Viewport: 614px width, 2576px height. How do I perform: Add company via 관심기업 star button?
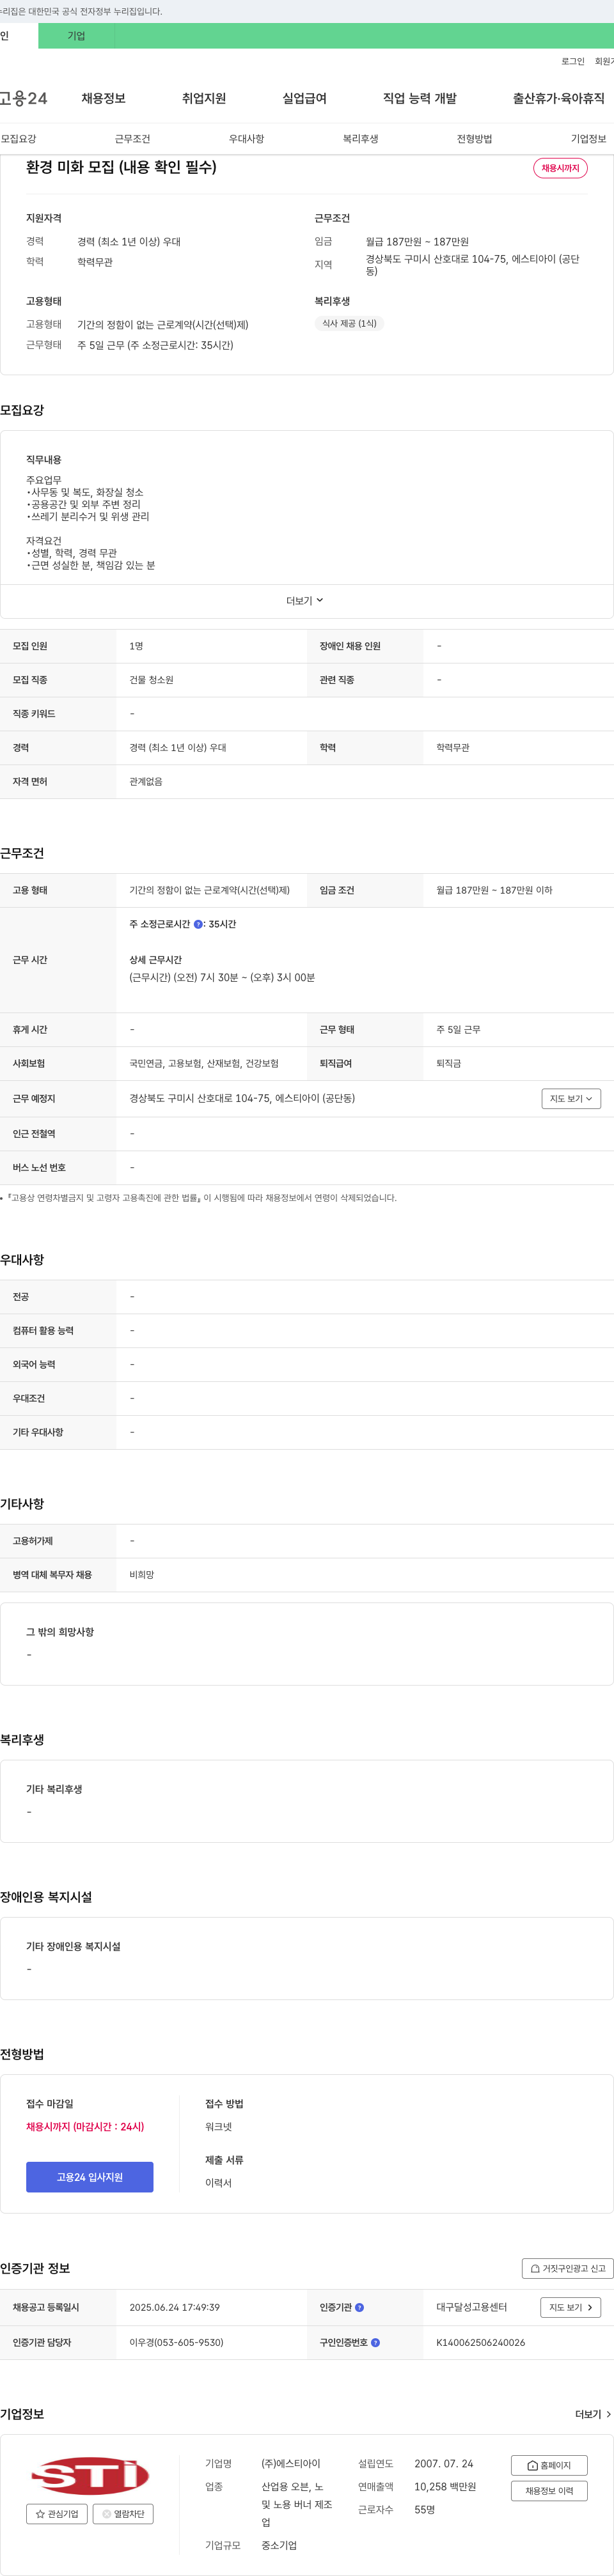click(x=57, y=2513)
